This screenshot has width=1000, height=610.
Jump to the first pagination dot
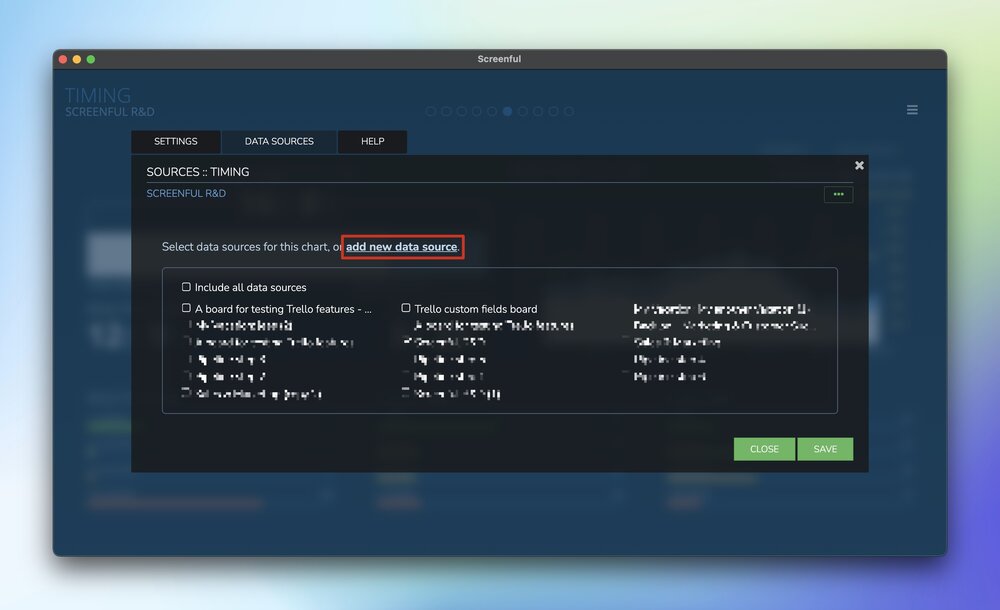pyautogui.click(x=430, y=111)
